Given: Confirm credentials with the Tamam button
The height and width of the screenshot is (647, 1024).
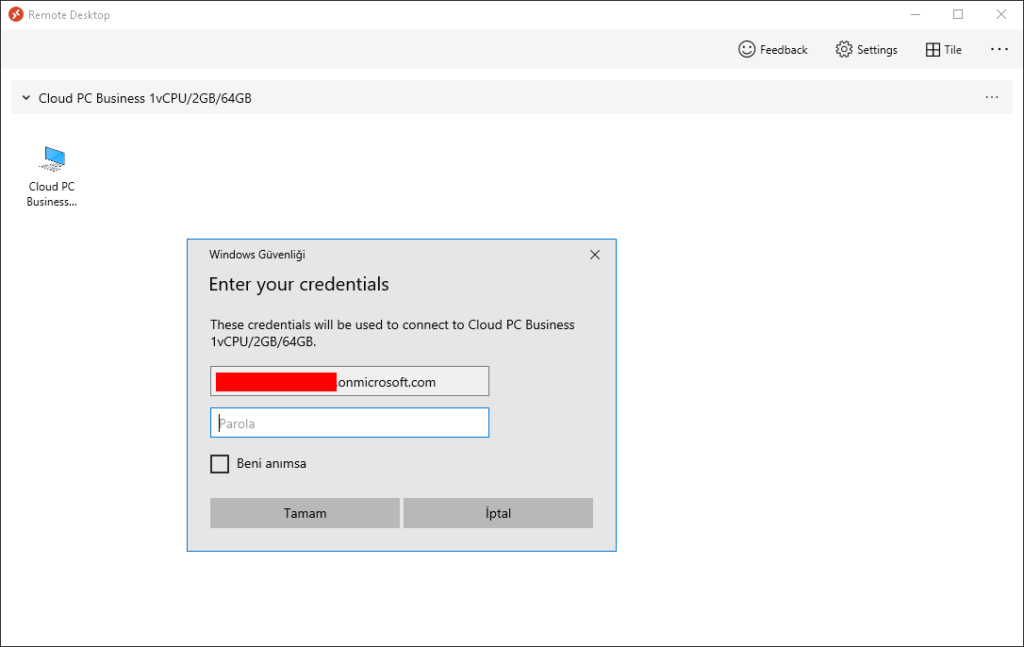Looking at the screenshot, I should (304, 513).
